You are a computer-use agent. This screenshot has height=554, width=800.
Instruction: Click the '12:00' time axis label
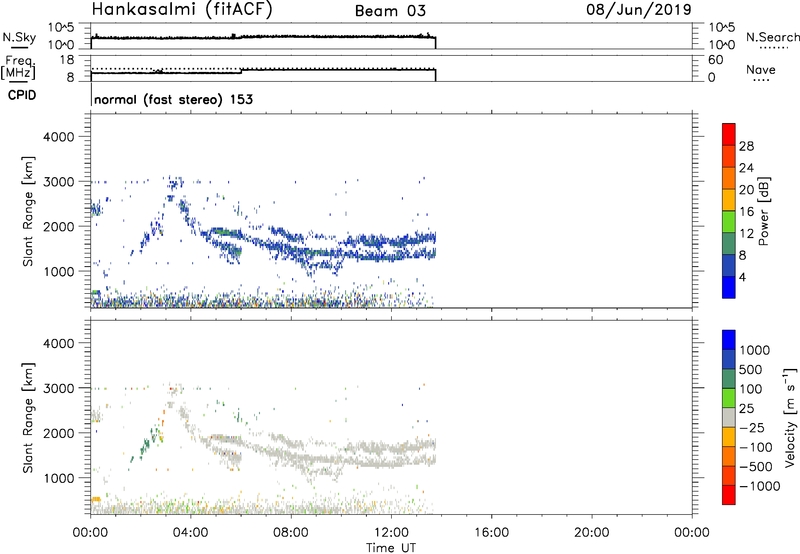pyautogui.click(x=391, y=533)
